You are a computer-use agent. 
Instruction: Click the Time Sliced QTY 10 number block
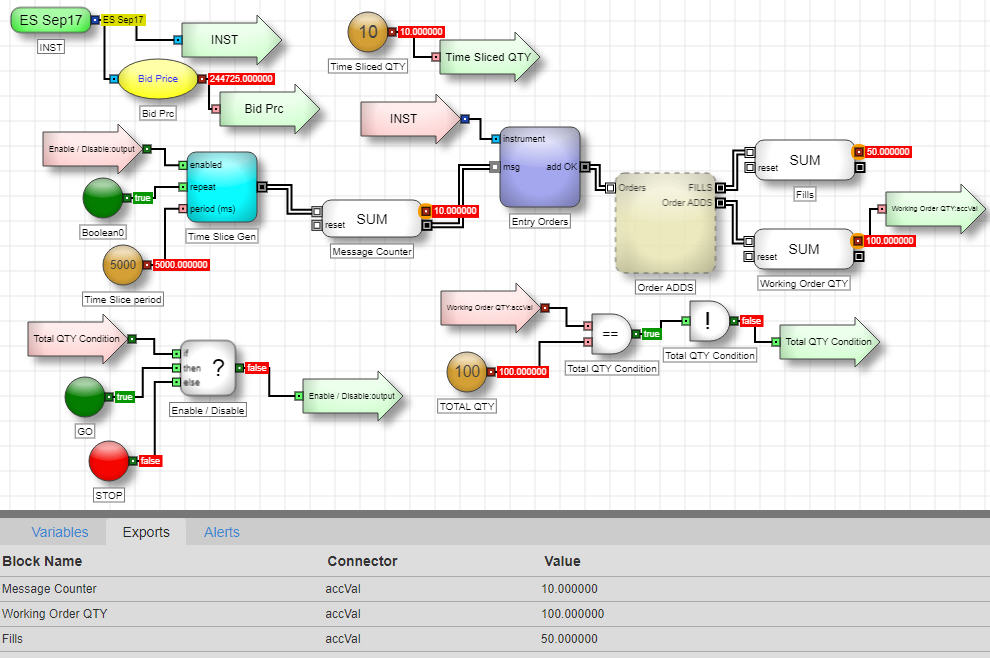(368, 32)
